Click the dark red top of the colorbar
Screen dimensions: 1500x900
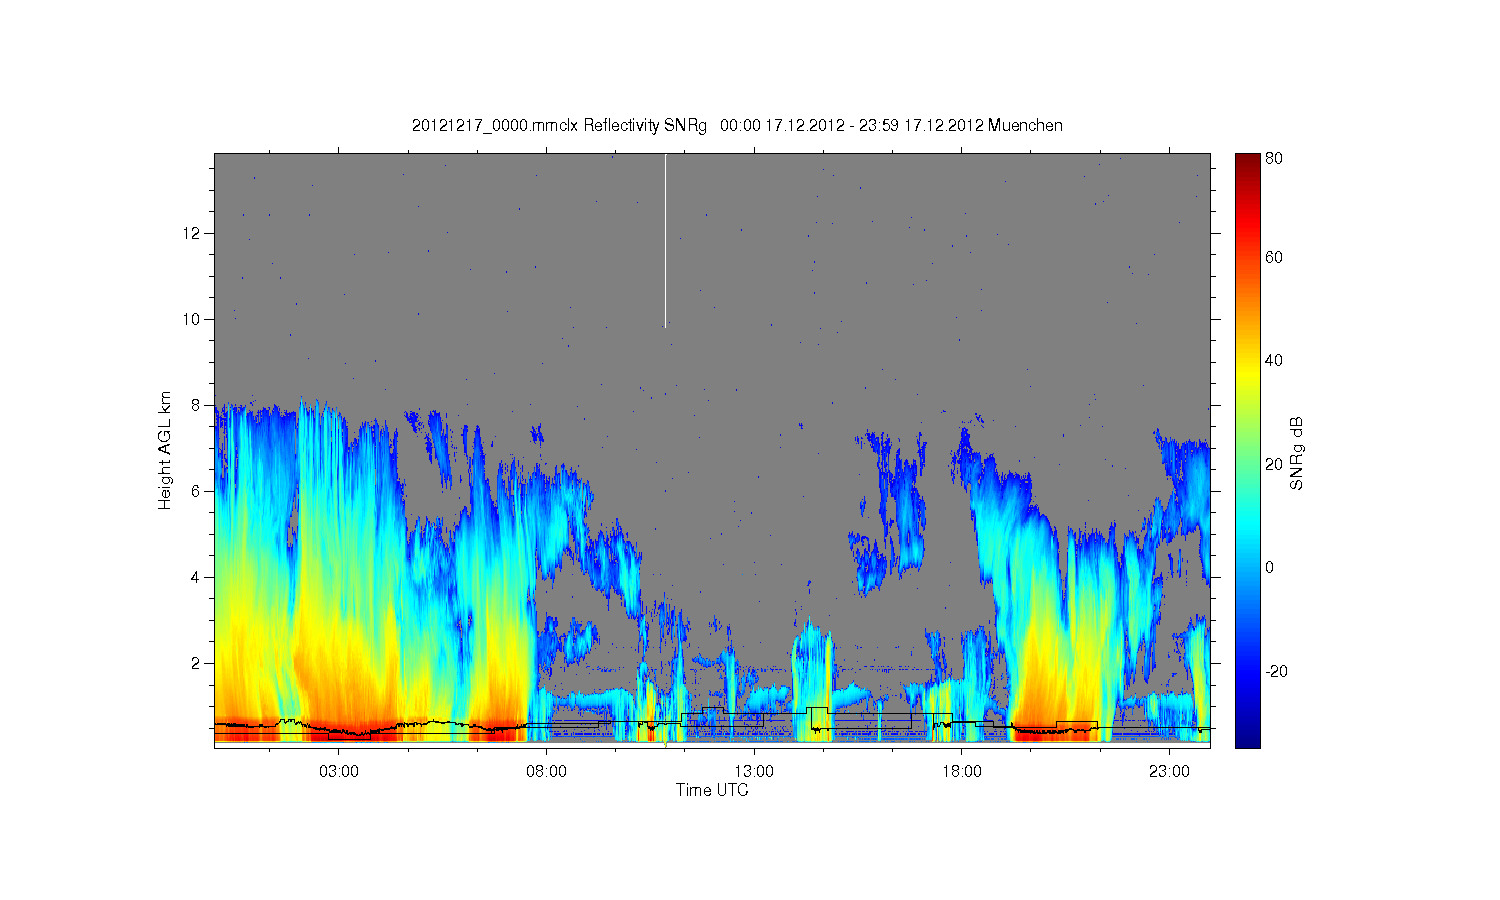(x=1247, y=163)
